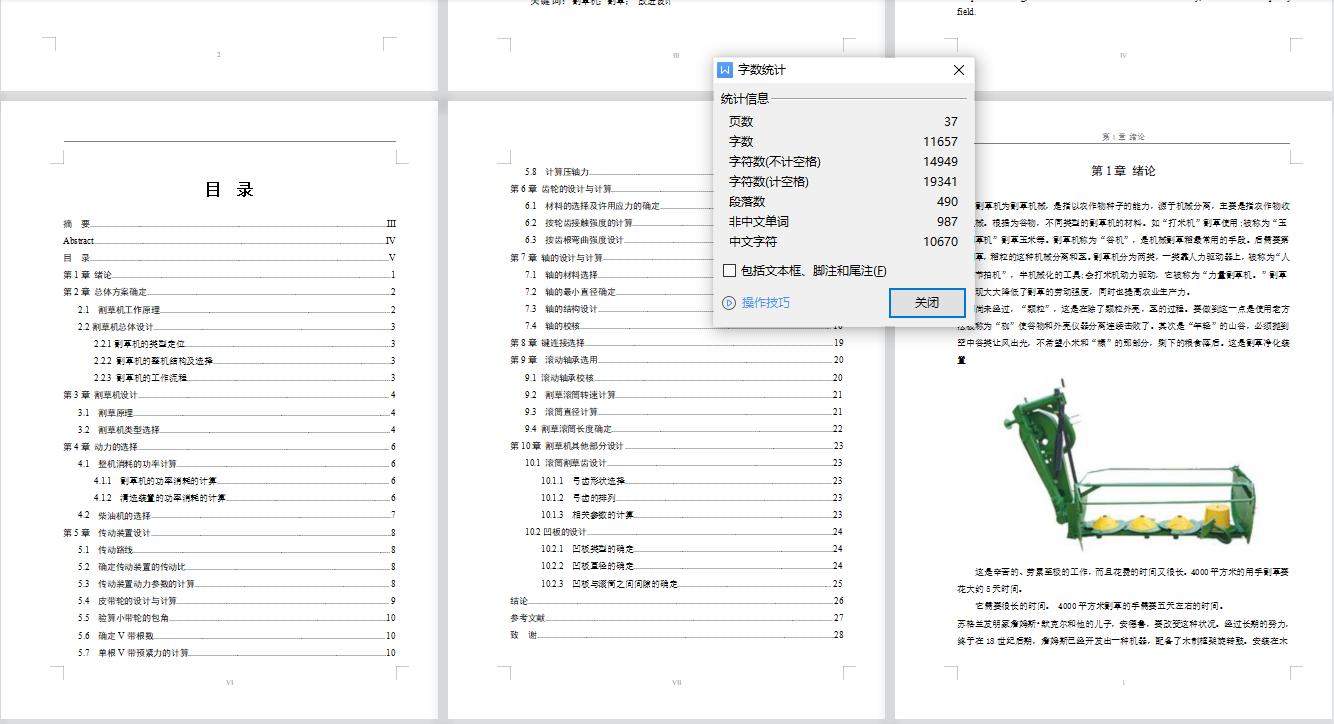
Task: Click the 非中文单词 value 987
Action: click(x=947, y=221)
